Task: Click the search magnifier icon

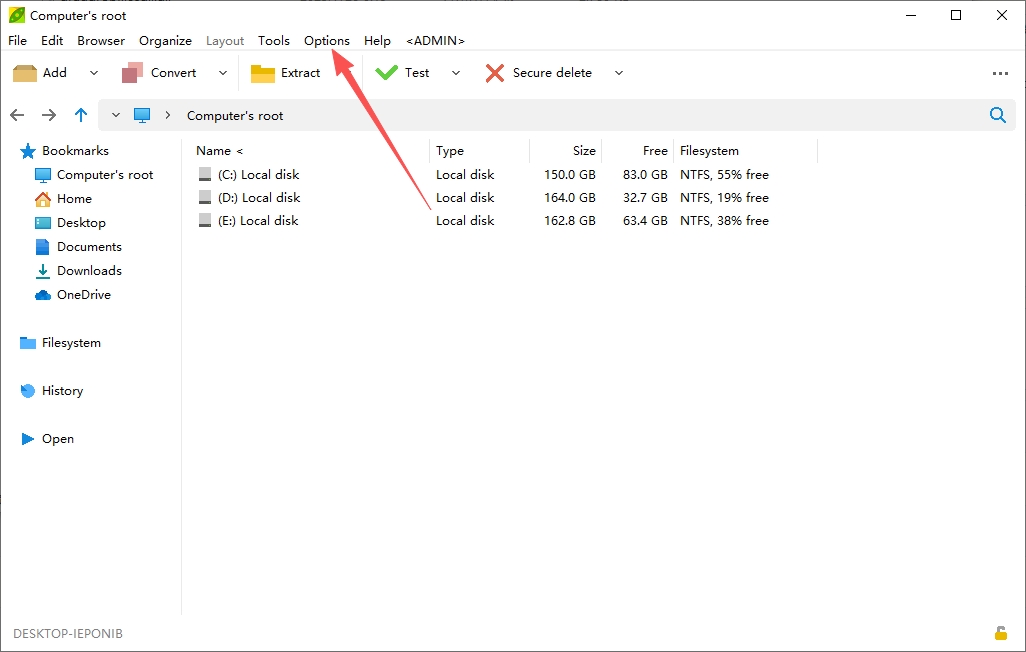Action: (997, 115)
